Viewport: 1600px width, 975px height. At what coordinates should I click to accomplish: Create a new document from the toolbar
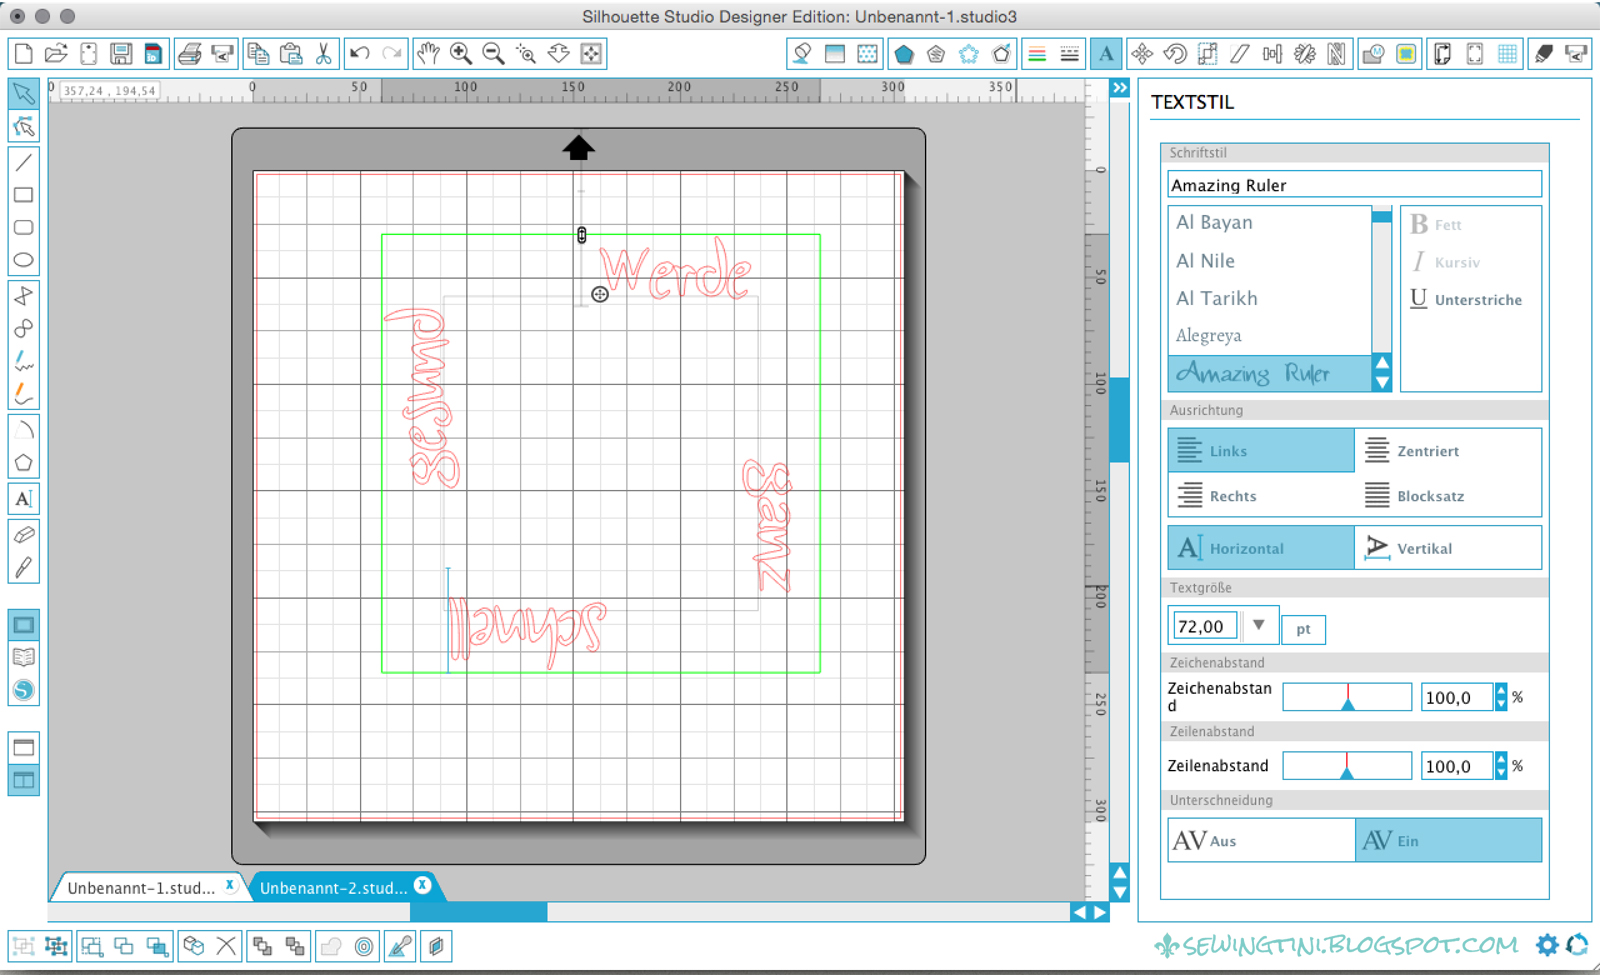pyautogui.click(x=24, y=54)
